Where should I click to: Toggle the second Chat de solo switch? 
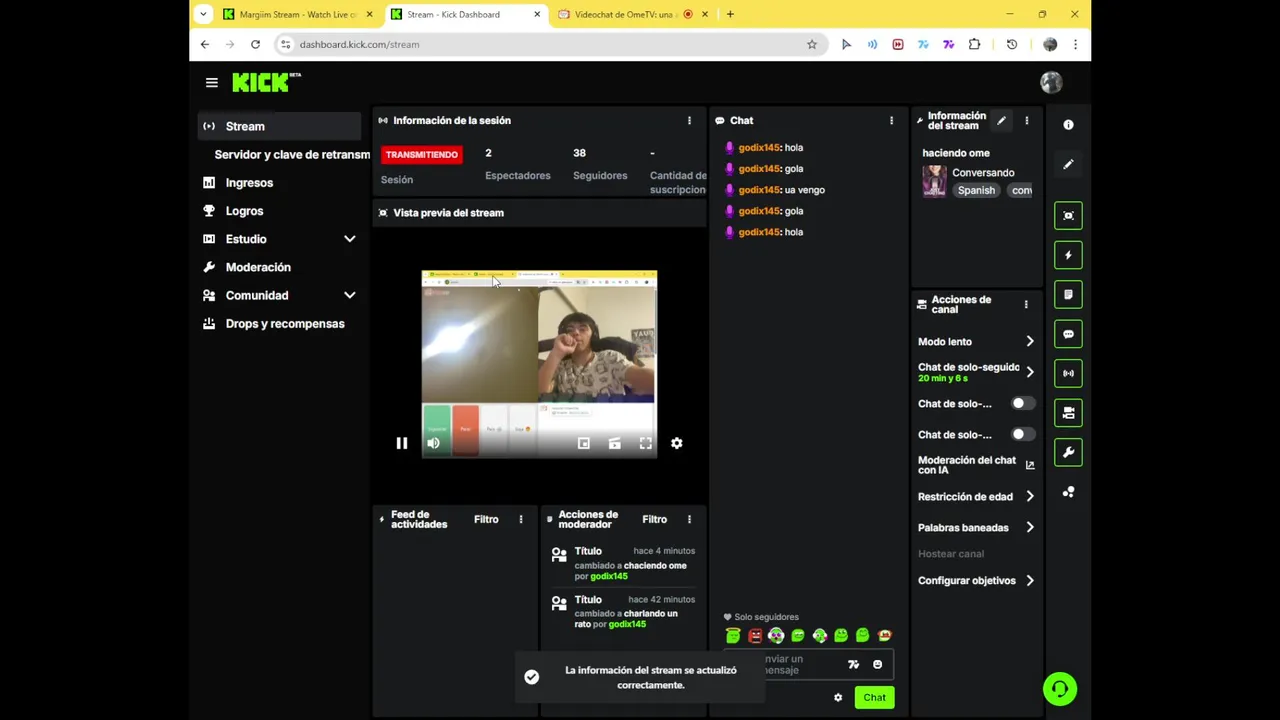coord(1021,435)
